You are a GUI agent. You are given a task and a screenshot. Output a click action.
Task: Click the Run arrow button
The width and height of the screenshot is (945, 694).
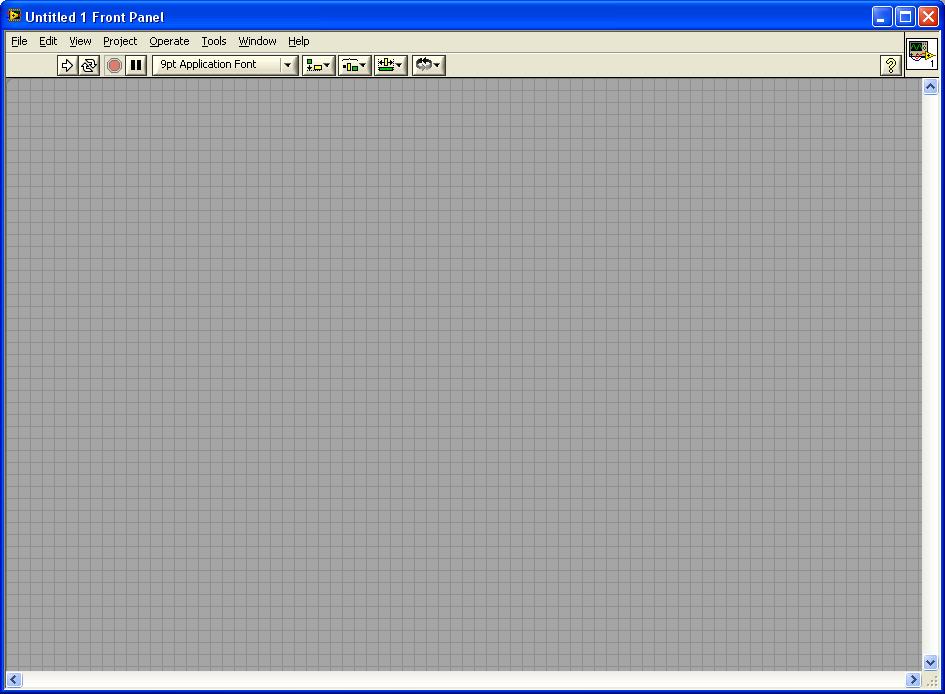(x=67, y=65)
